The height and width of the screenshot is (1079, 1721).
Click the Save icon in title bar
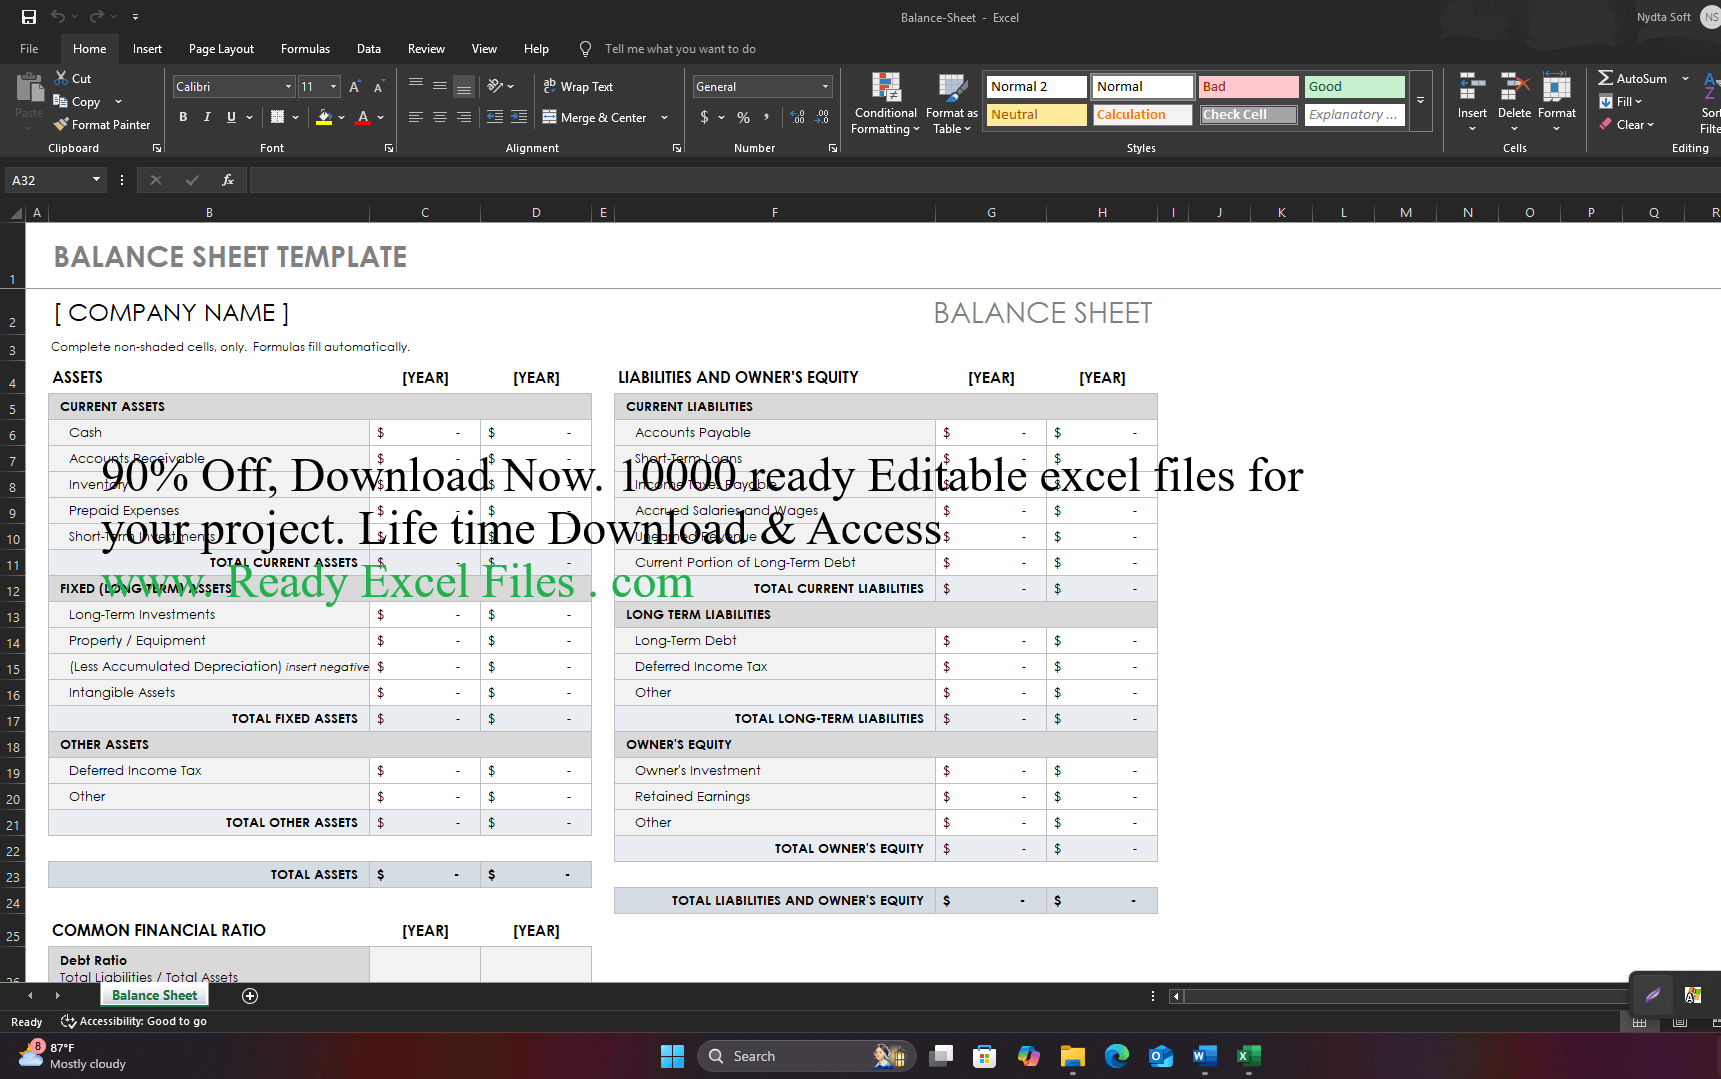pyautogui.click(x=29, y=17)
